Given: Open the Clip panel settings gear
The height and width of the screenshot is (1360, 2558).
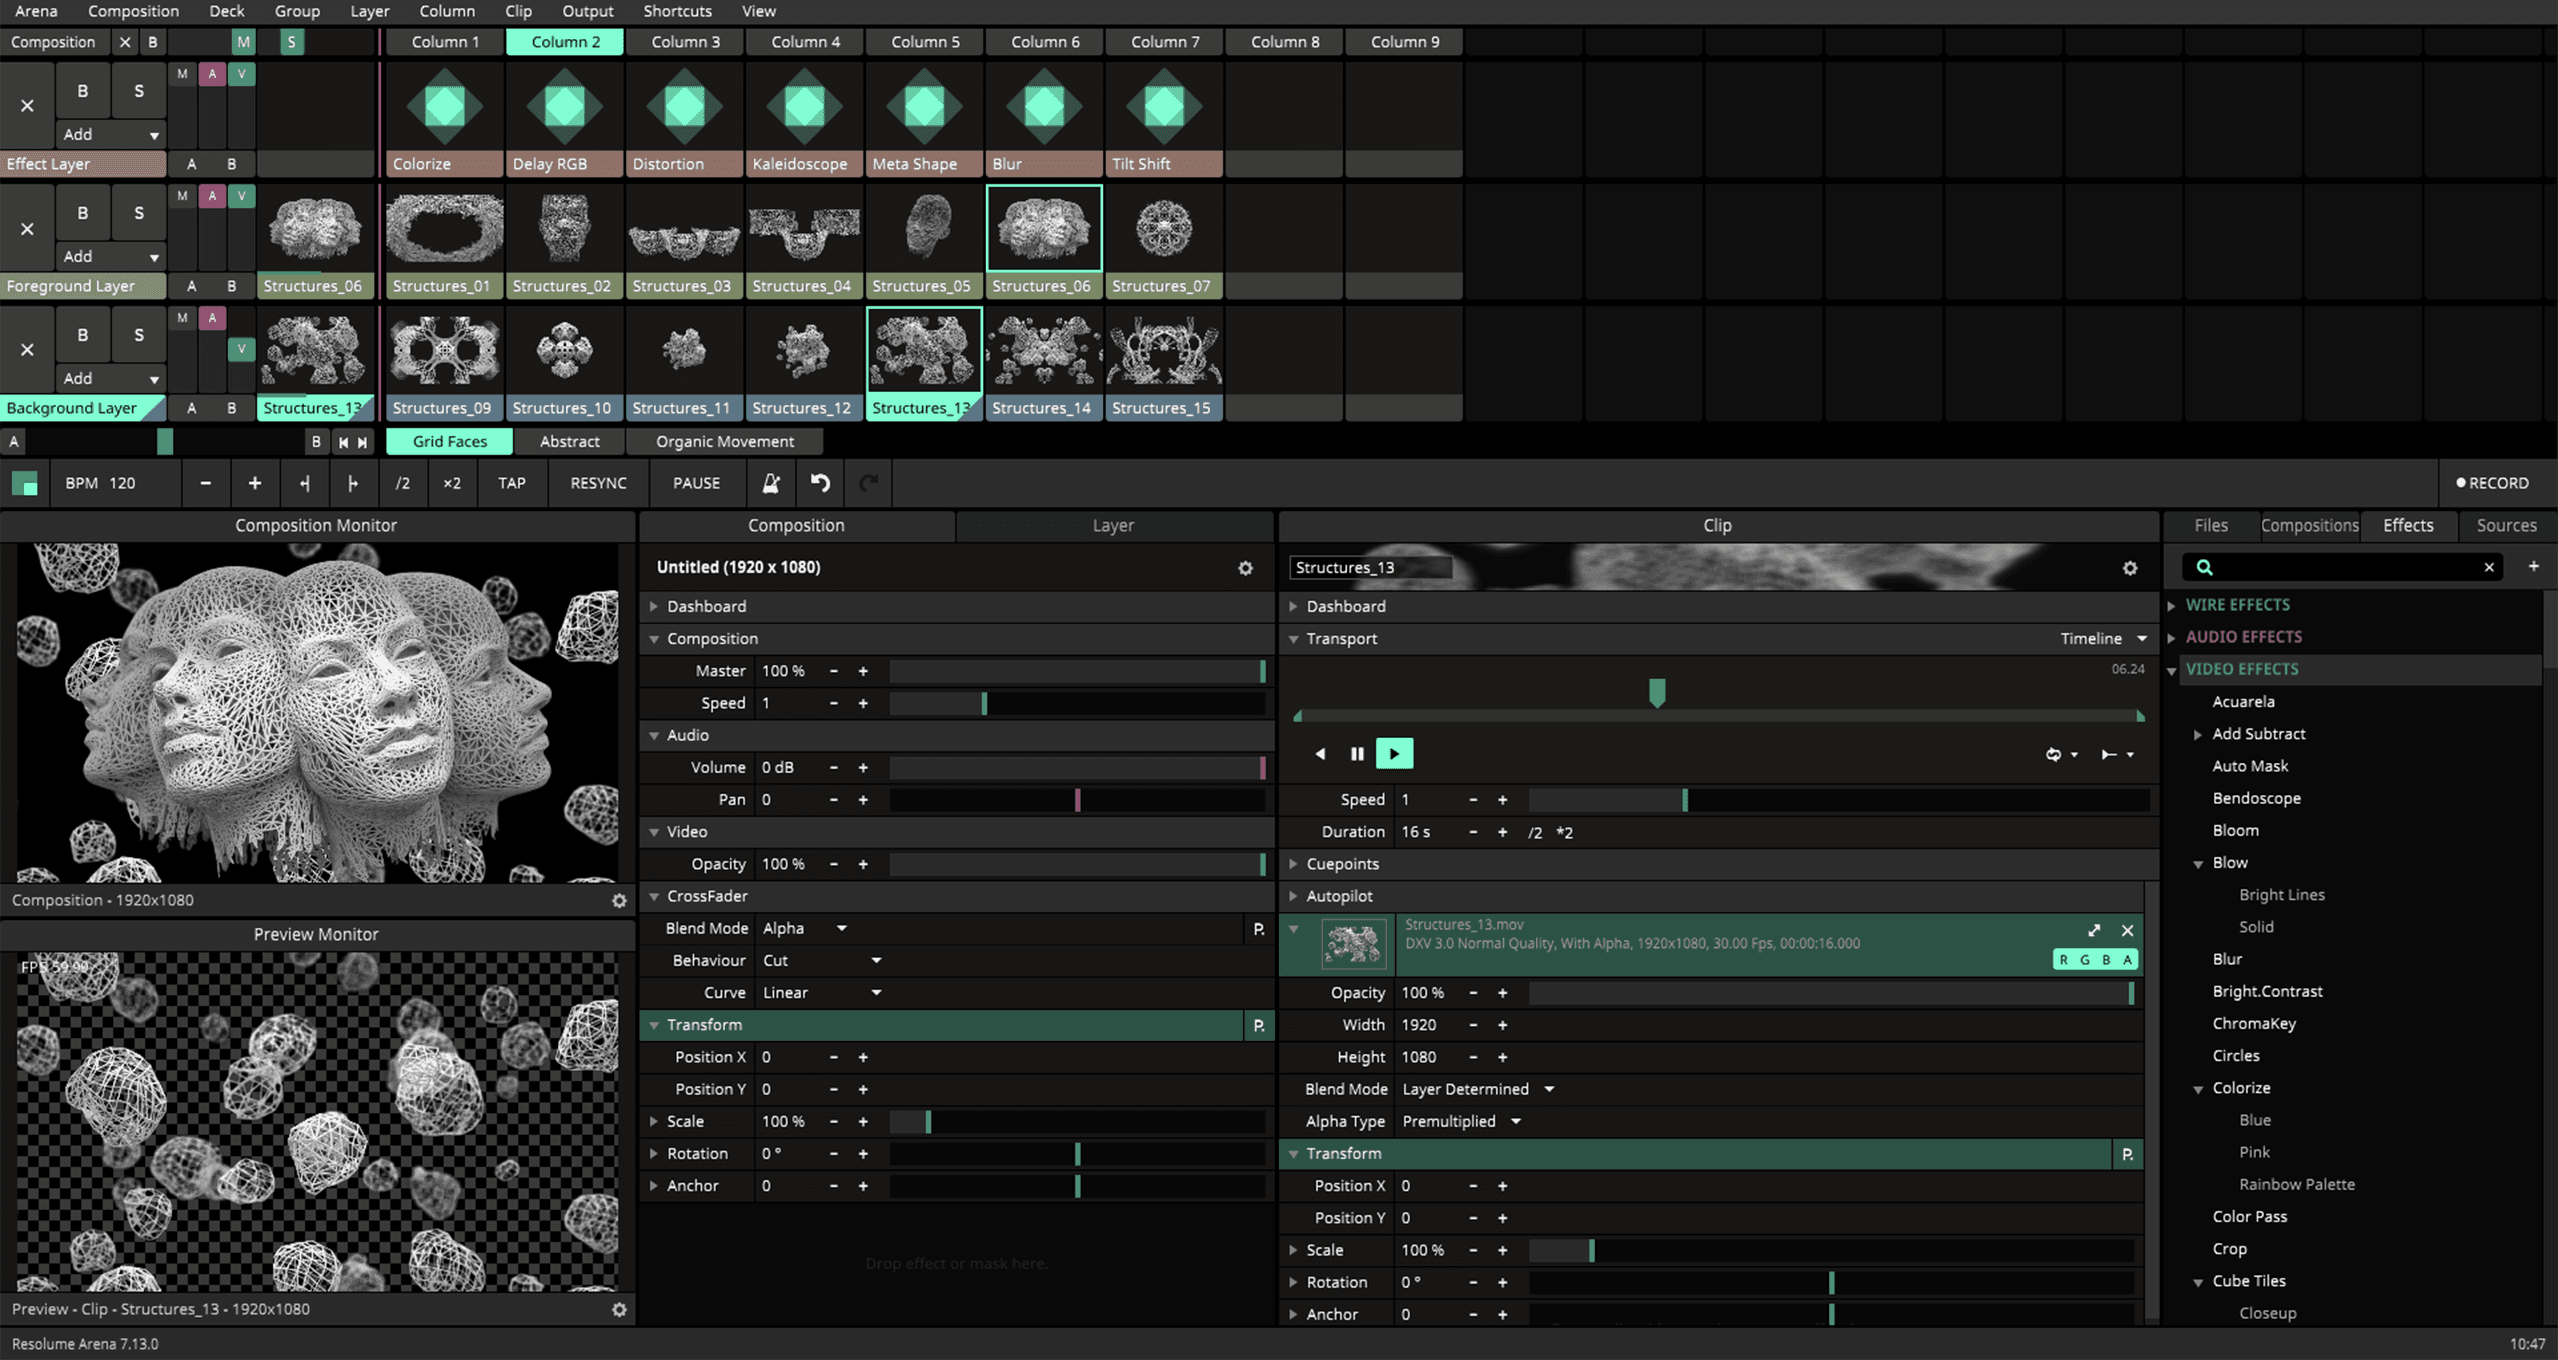Looking at the screenshot, I should pyautogui.click(x=2130, y=567).
